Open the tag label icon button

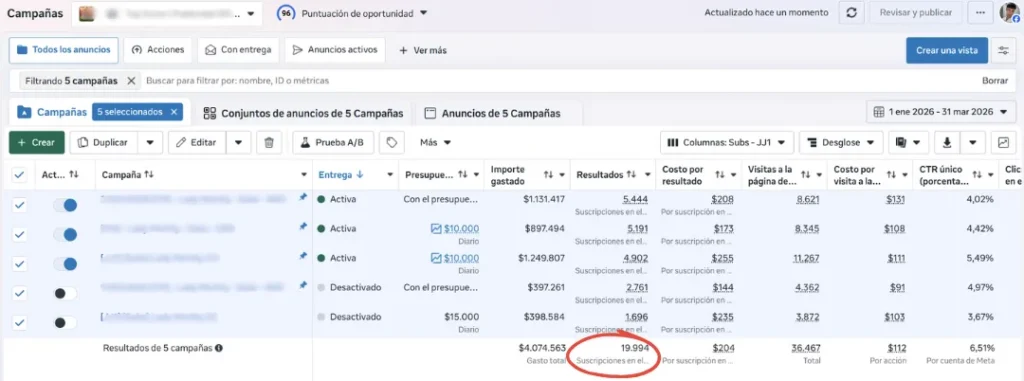pos(391,142)
